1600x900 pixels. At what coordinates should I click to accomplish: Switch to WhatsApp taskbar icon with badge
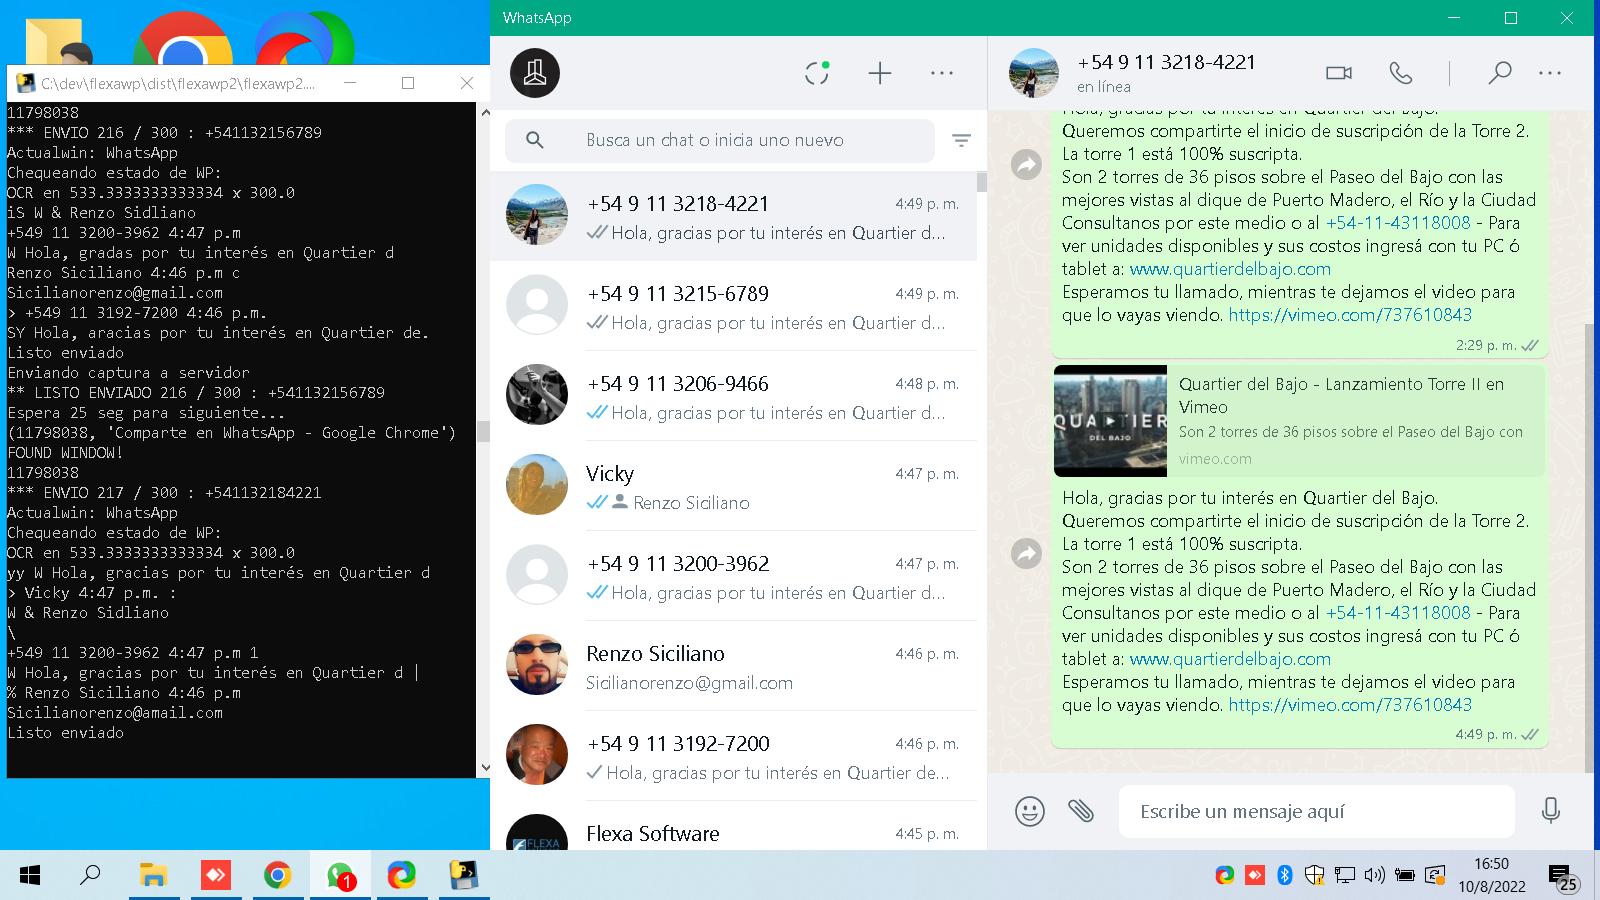(x=340, y=876)
